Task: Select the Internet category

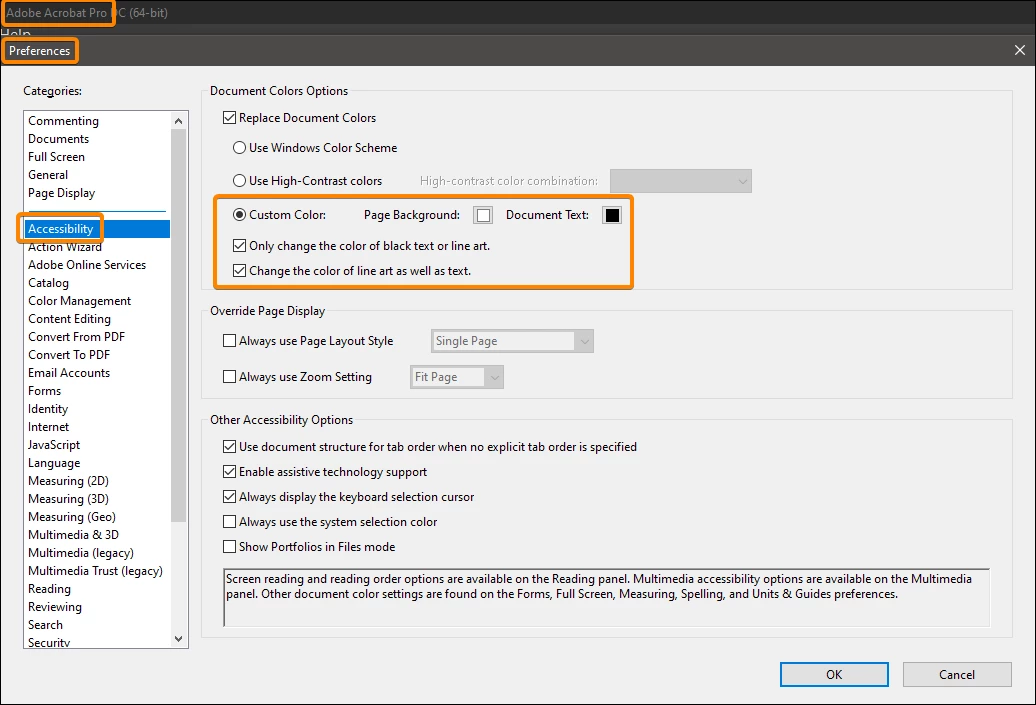Action: (x=97, y=427)
